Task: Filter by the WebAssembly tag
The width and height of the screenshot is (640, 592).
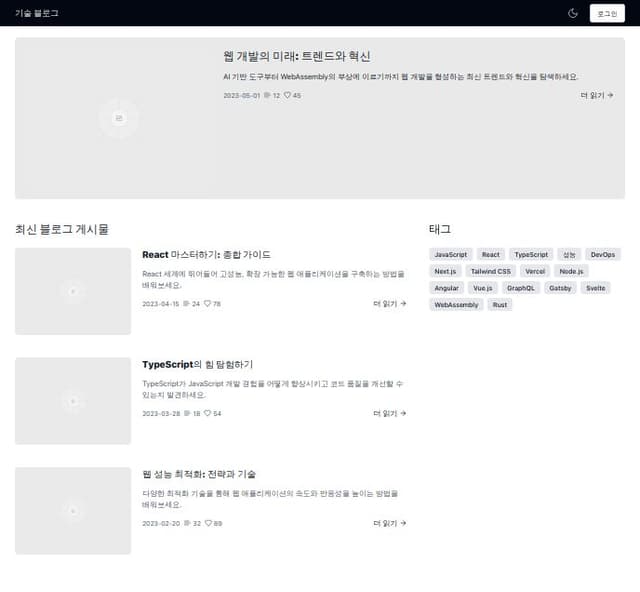Action: [x=456, y=304]
